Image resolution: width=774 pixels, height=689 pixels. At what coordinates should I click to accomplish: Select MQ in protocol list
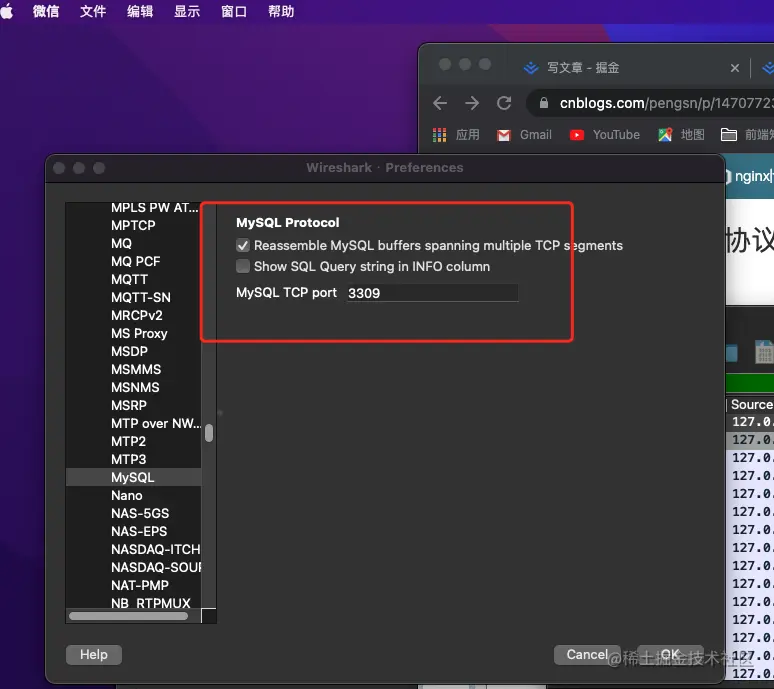click(133, 243)
